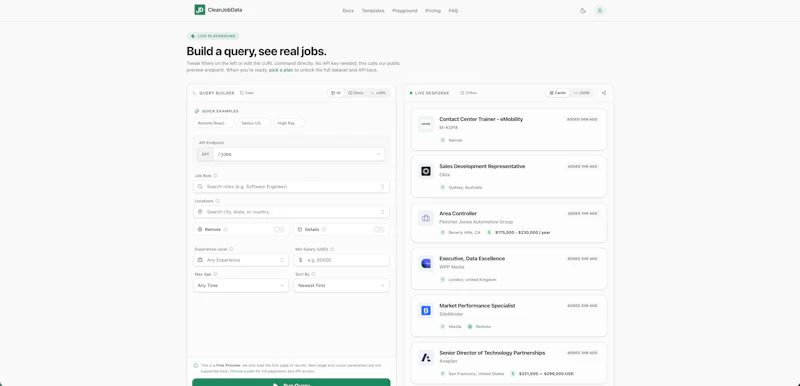This screenshot has width=800, height=386.
Task: Click the Clear button in Query Builder
Action: 247,93
